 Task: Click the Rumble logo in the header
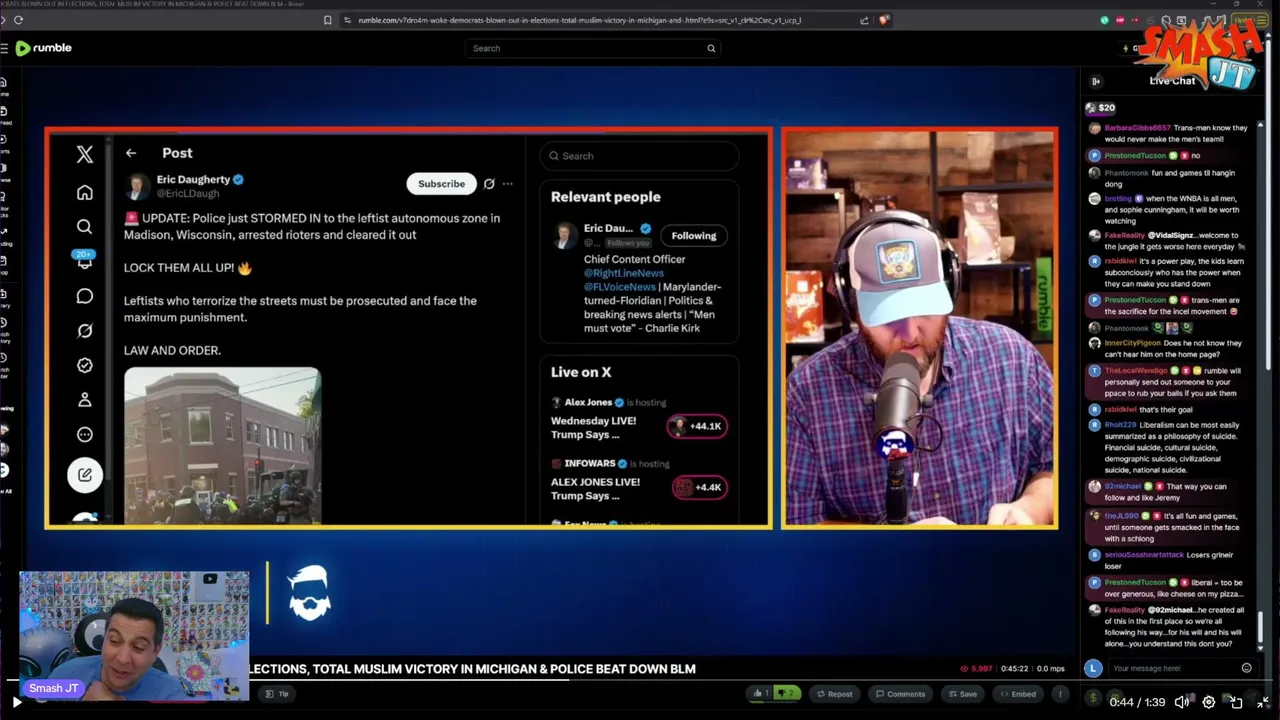point(43,48)
